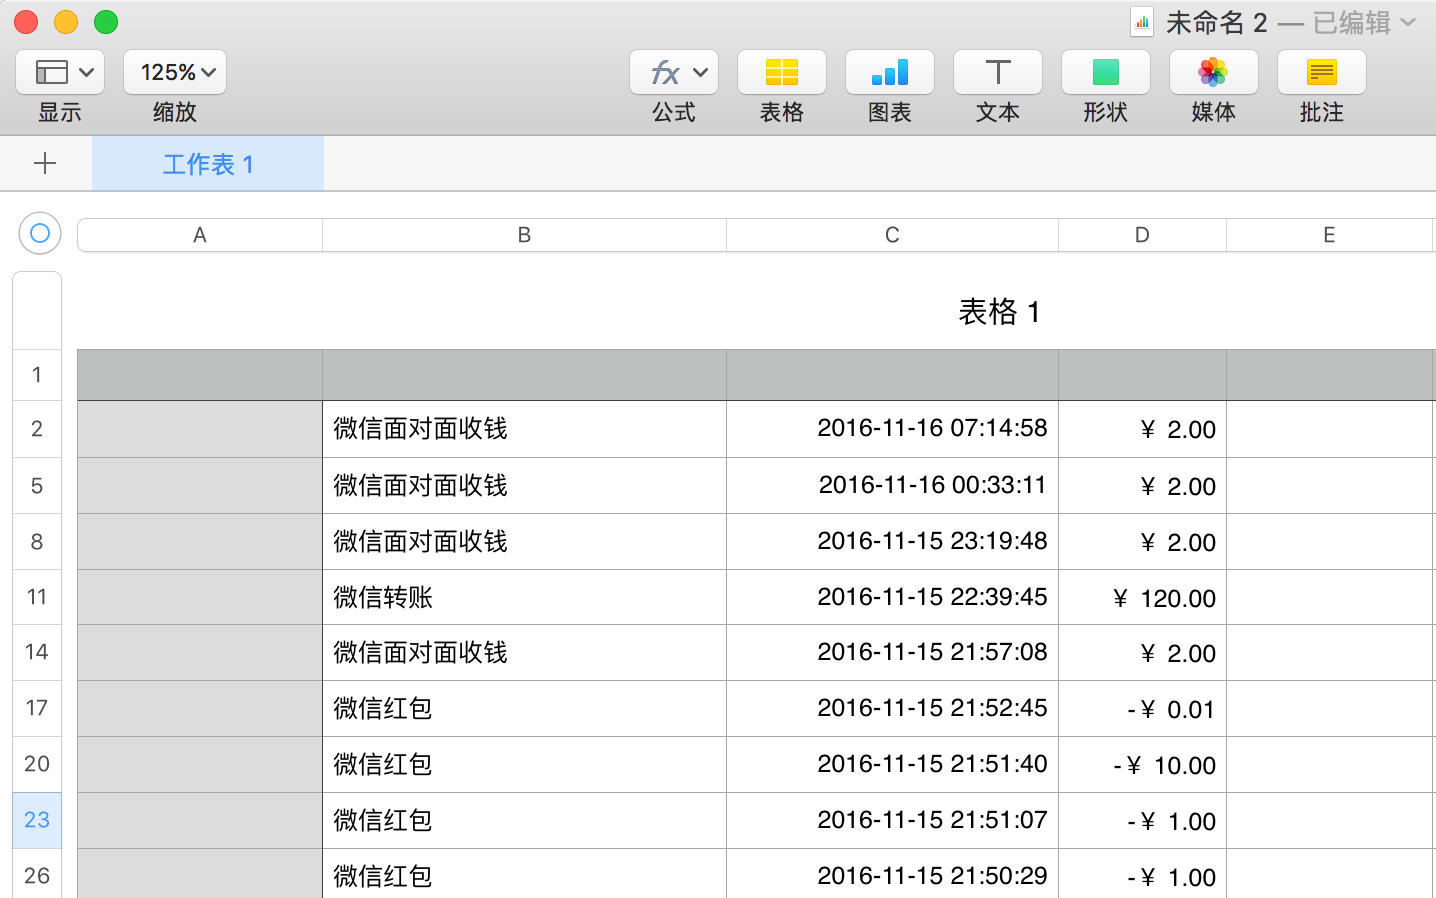Select cell 微信转账
This screenshot has width=1436, height=898.
click(524, 597)
